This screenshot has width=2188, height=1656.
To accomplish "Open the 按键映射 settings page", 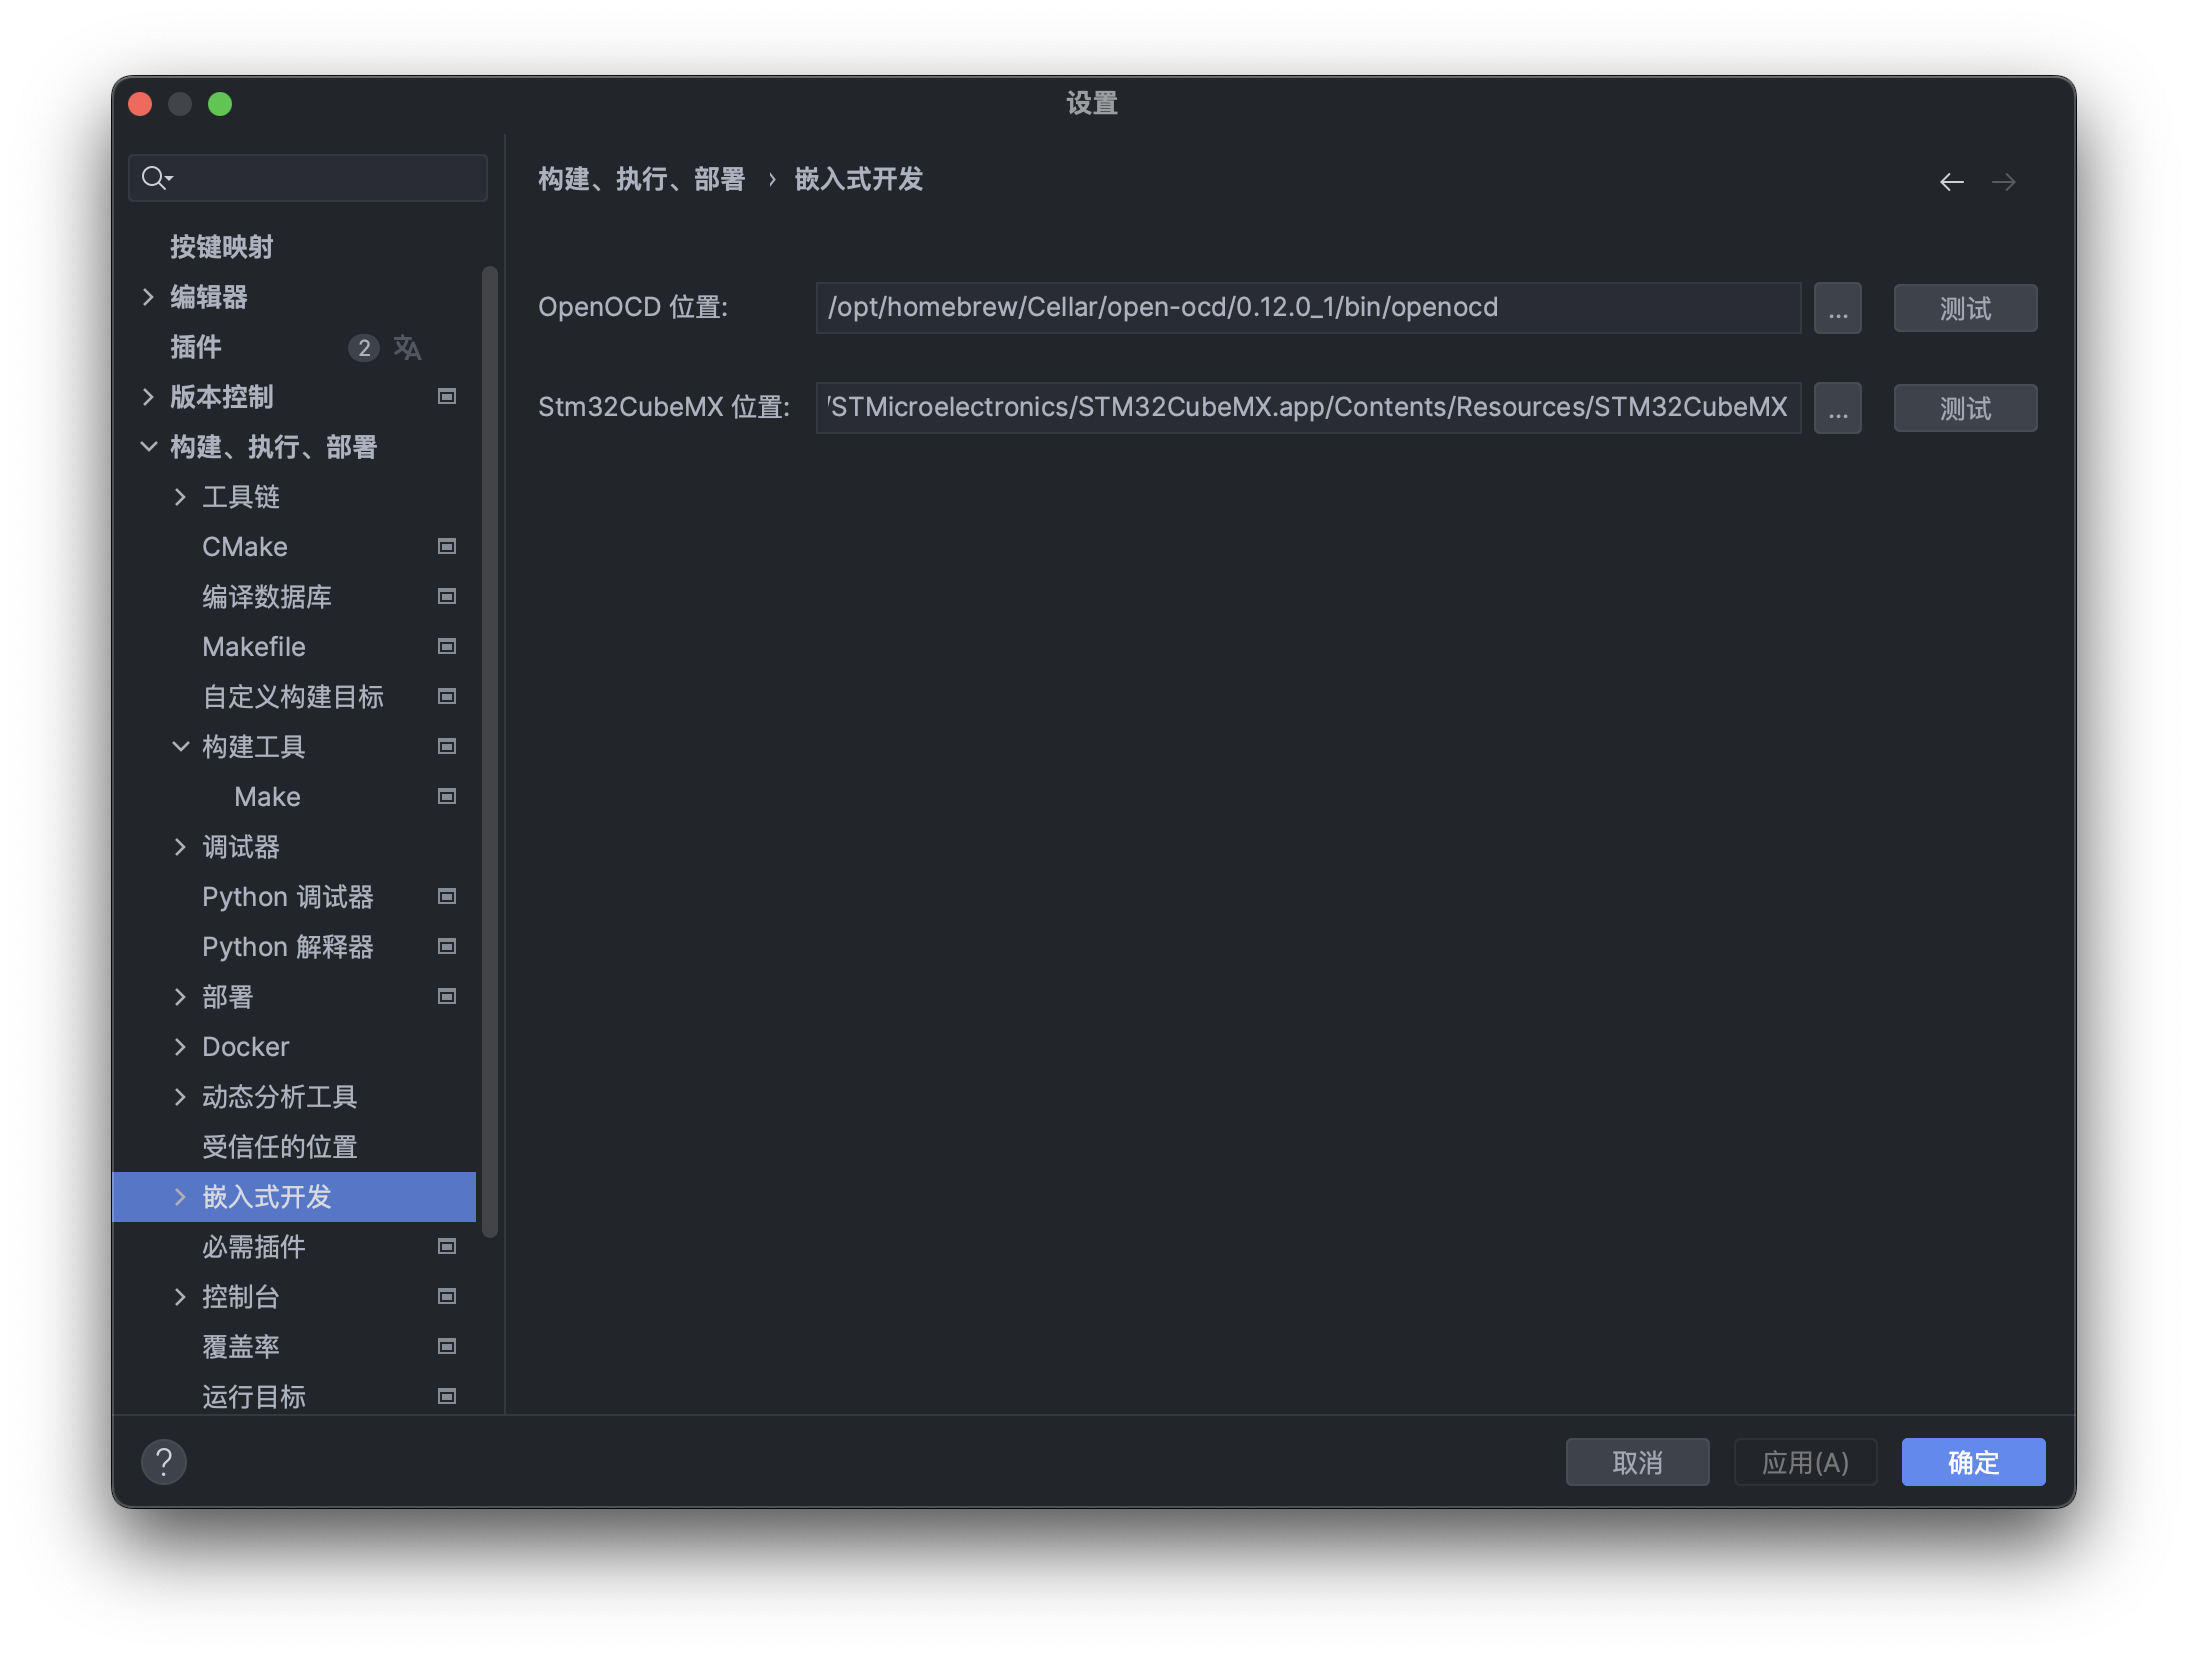I will pos(221,247).
